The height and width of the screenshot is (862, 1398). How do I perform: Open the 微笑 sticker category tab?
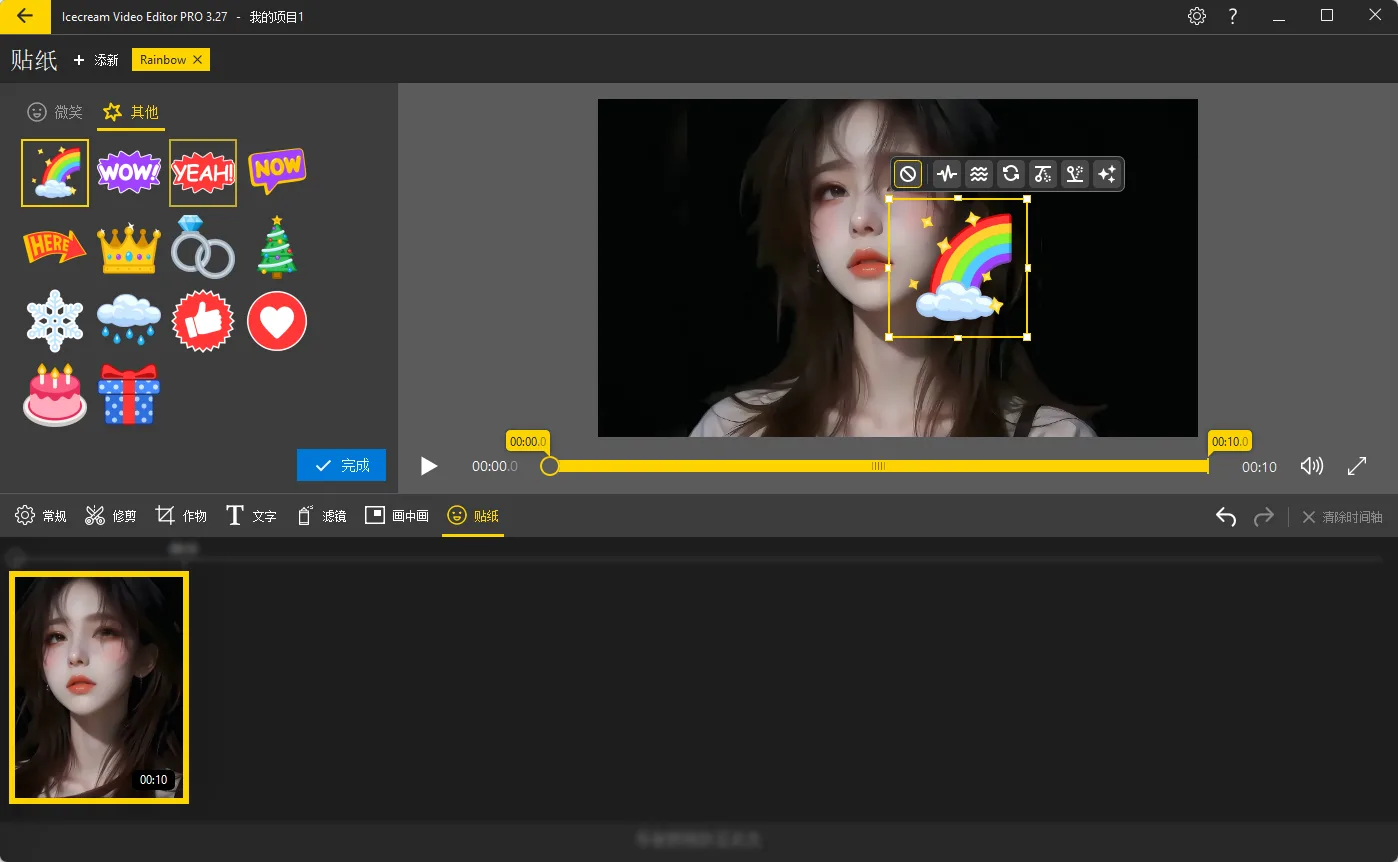(x=55, y=112)
